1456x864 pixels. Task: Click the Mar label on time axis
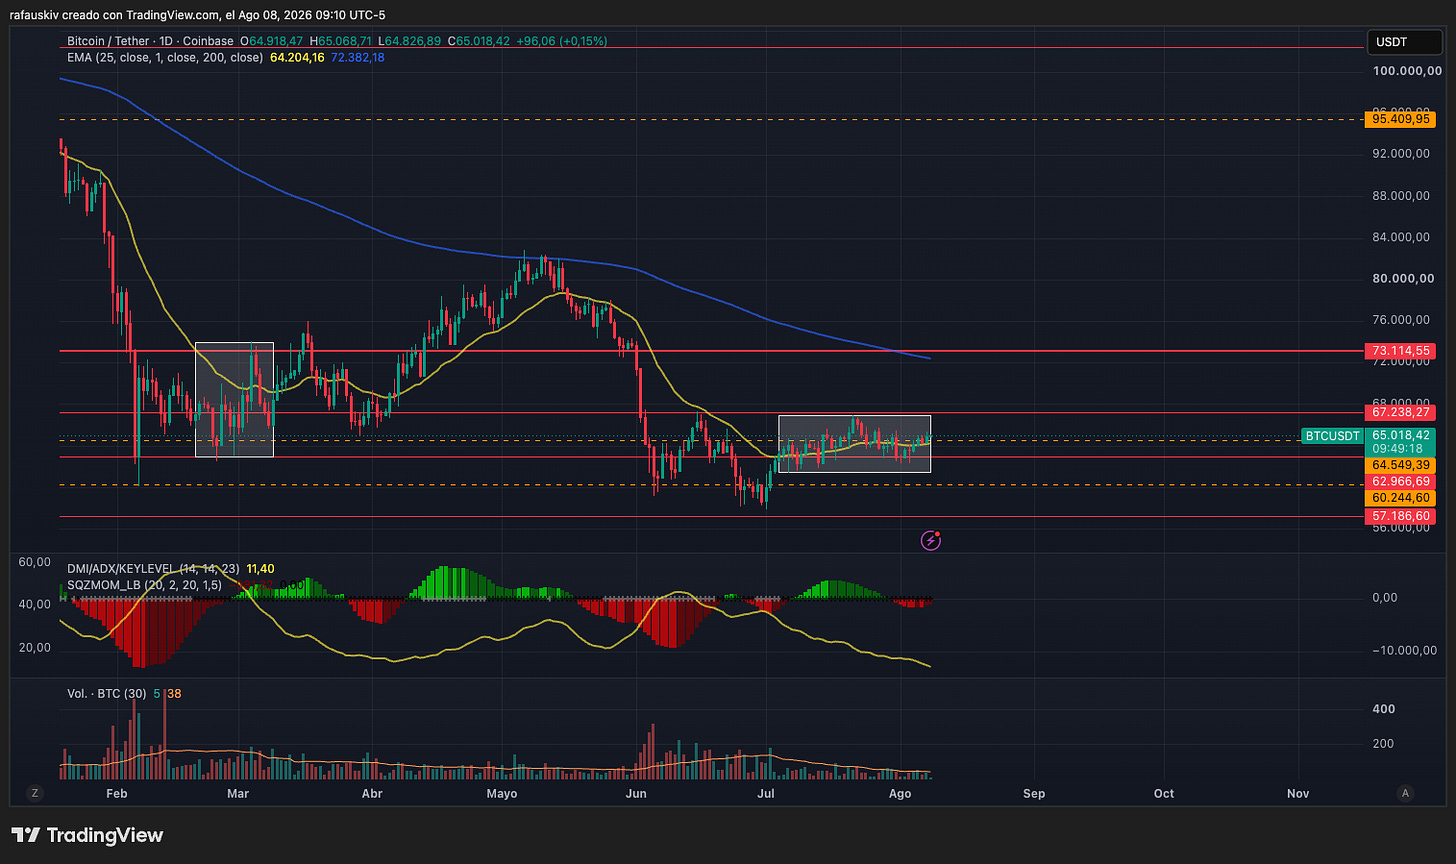coord(238,793)
